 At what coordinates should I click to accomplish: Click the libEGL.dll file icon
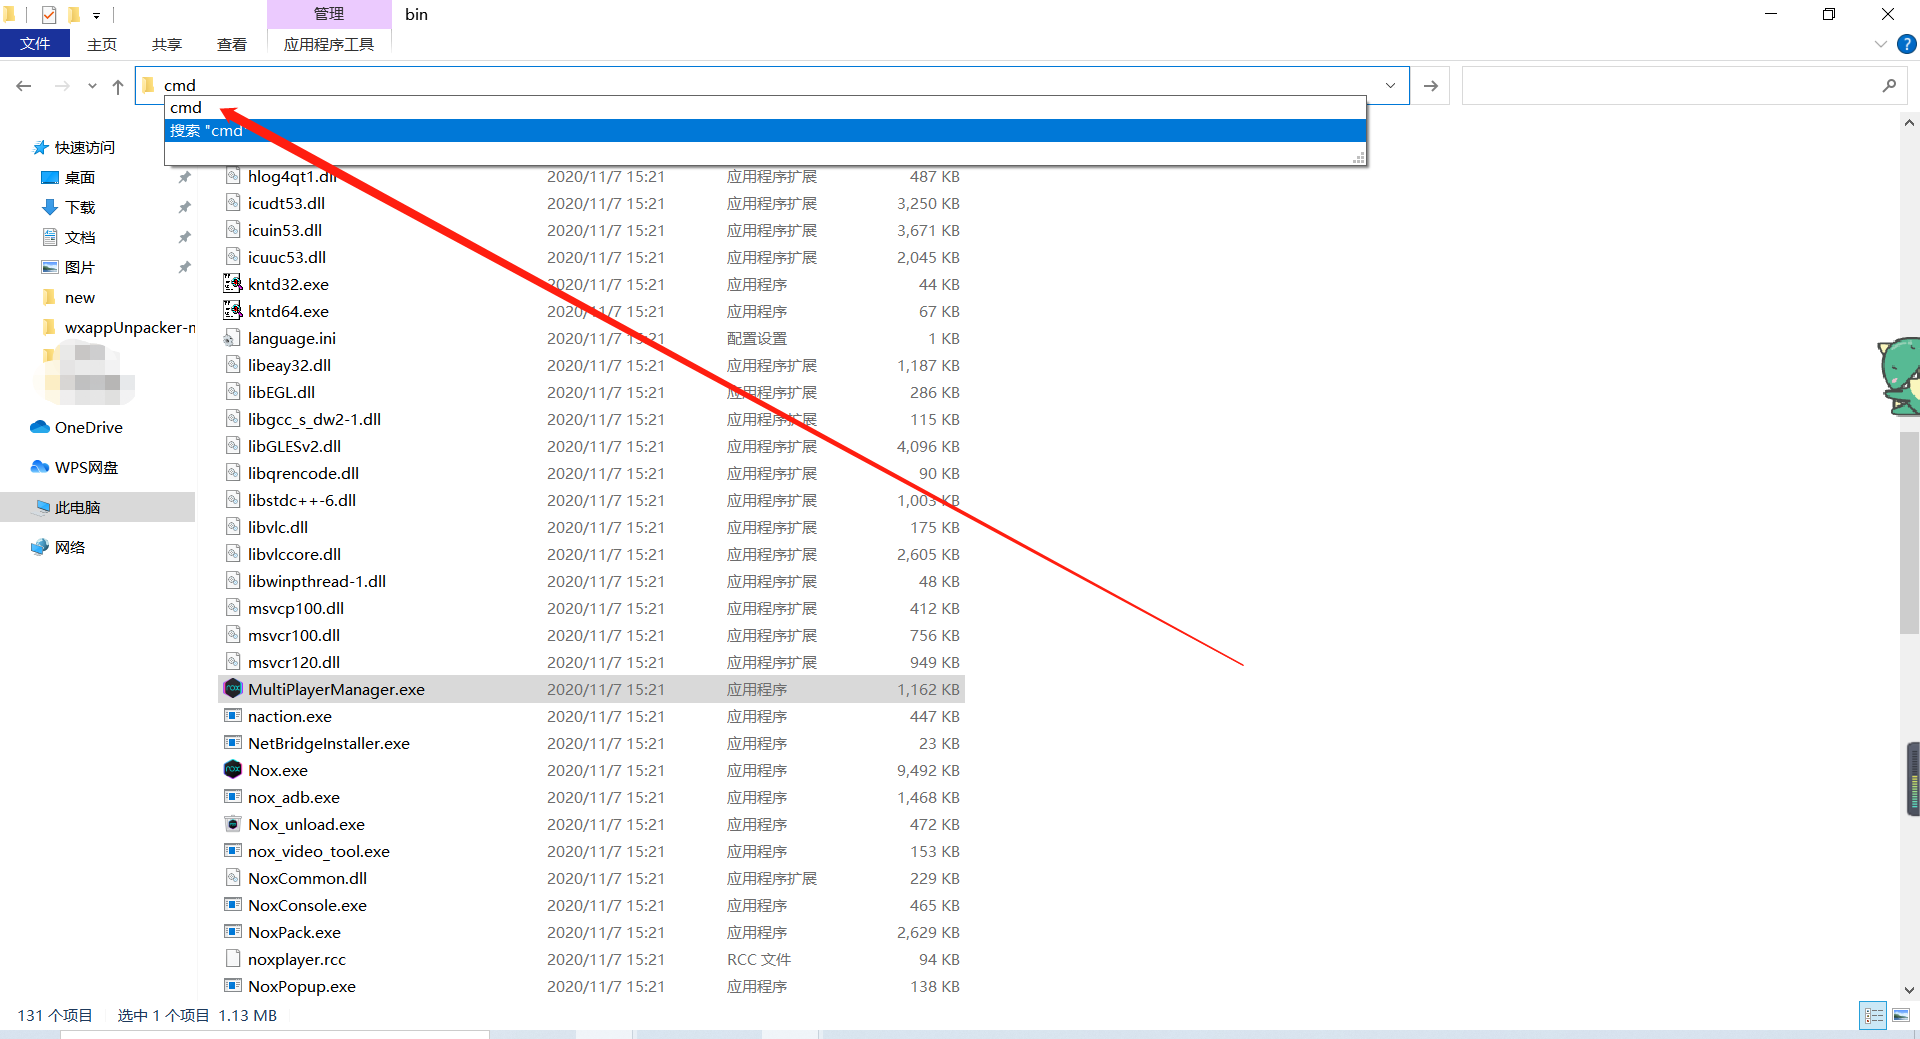coord(232,392)
